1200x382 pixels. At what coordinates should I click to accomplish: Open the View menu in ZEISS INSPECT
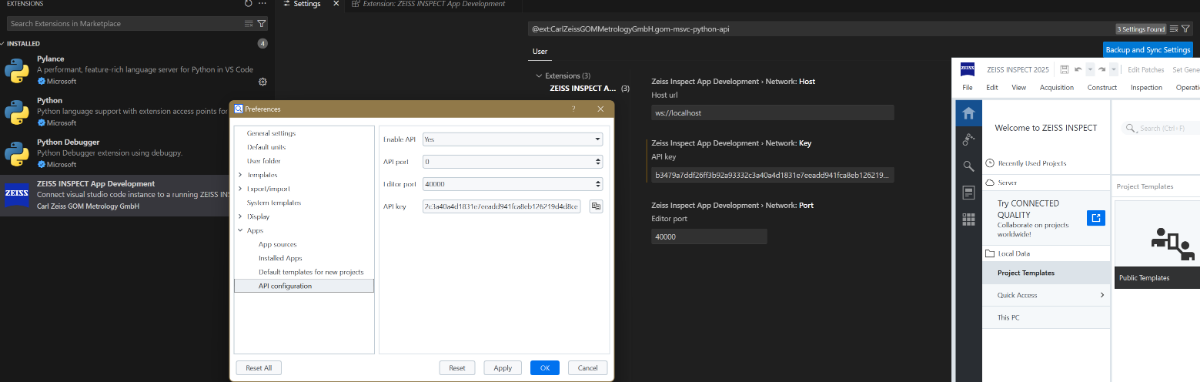pyautogui.click(x=1019, y=87)
